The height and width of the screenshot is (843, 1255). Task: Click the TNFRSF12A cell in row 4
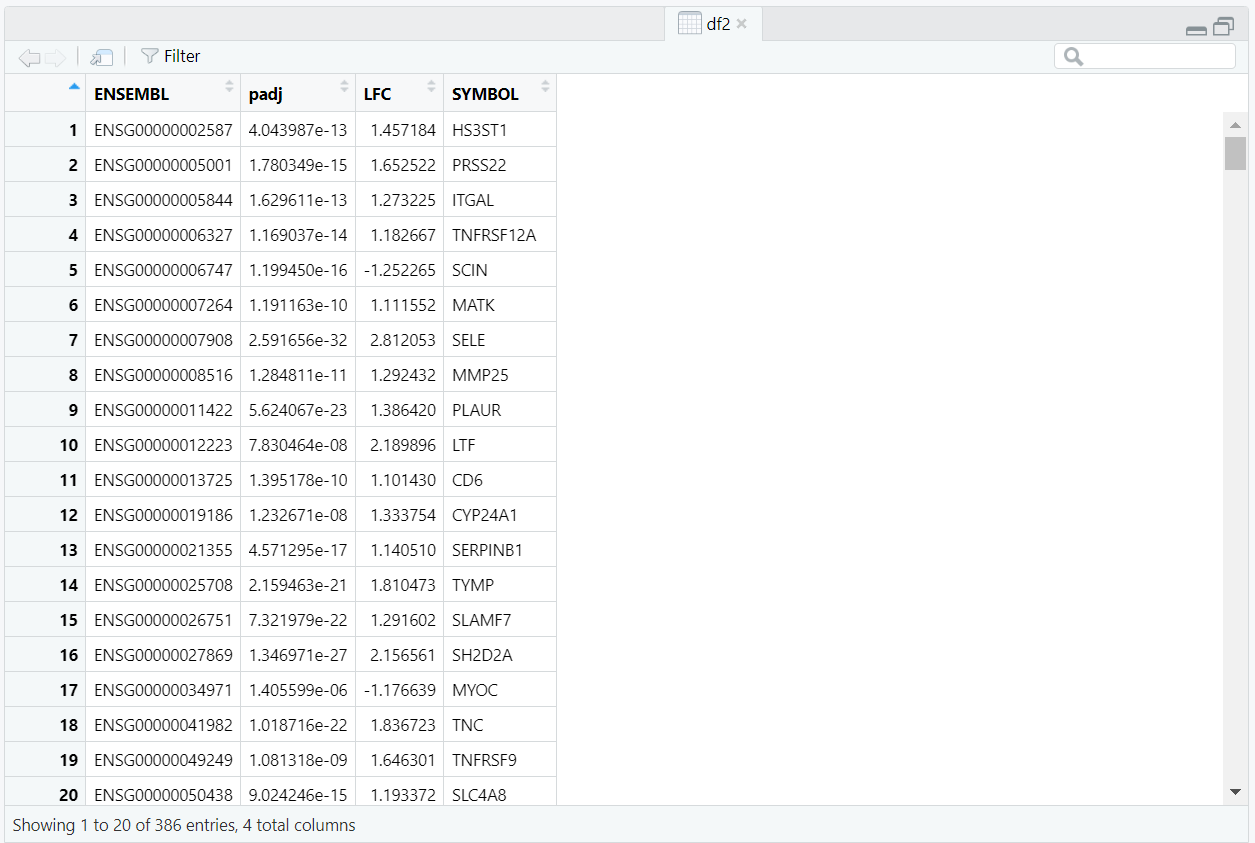494,235
